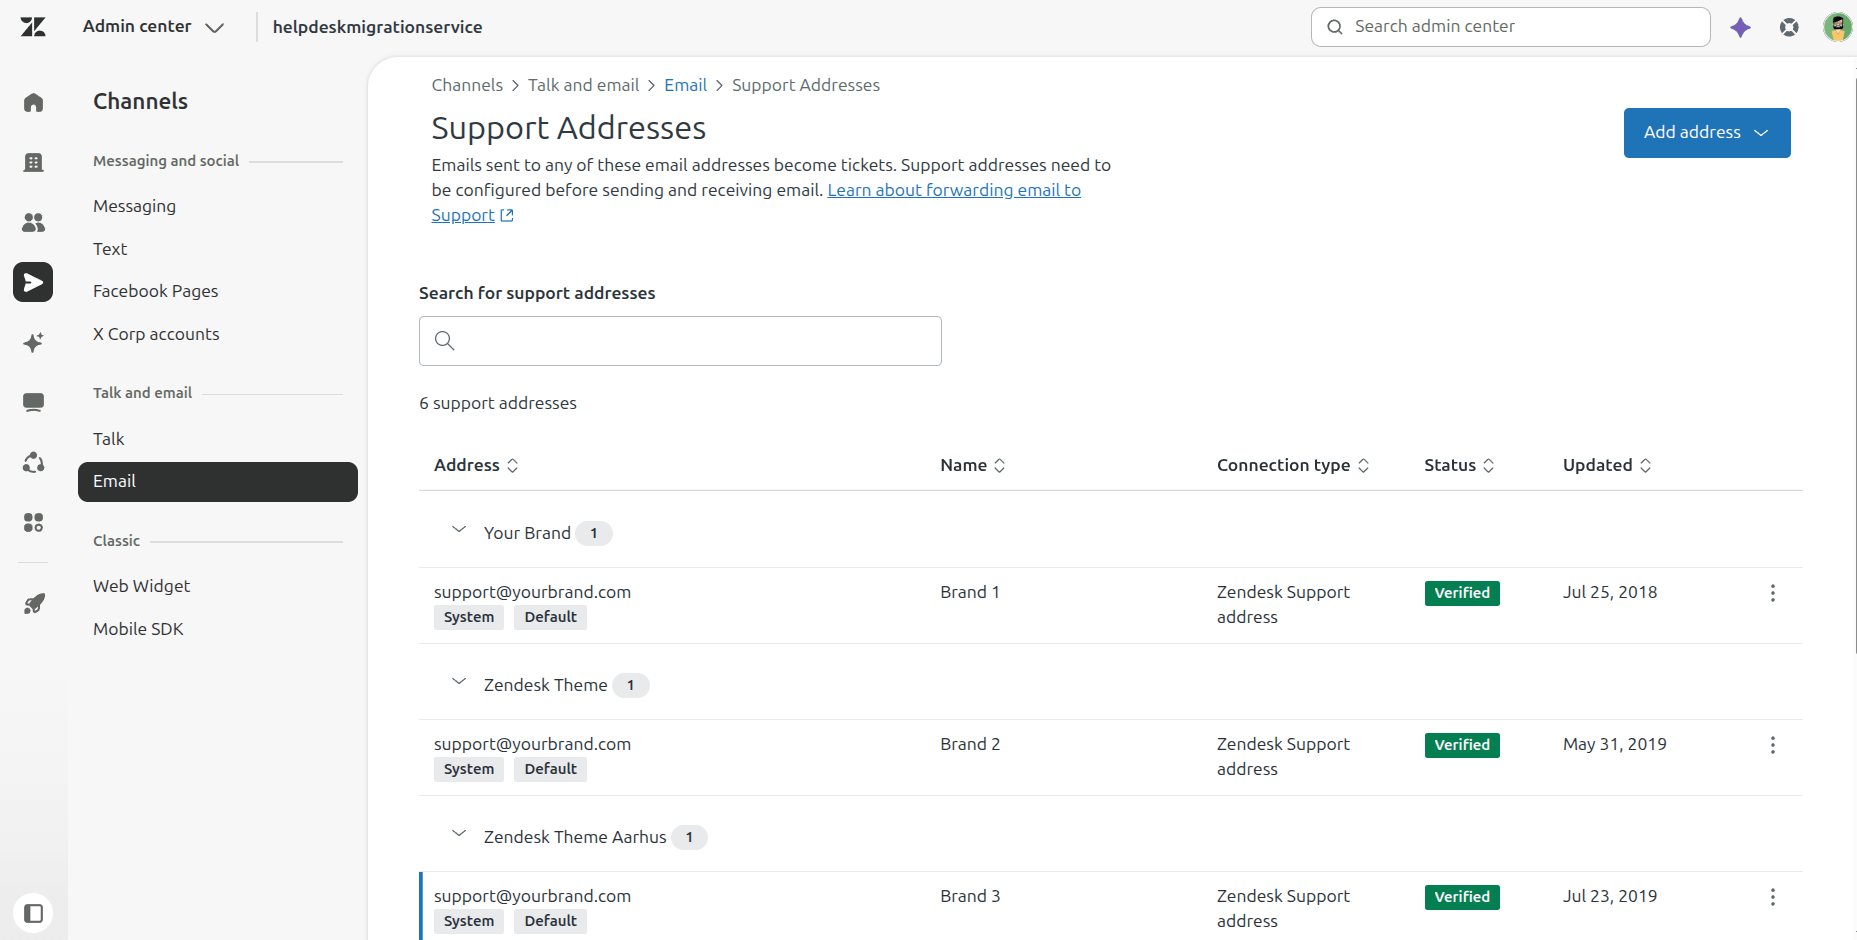The width and height of the screenshot is (1857, 940).
Task: Open actions menu for Brand 3 address
Action: [x=1772, y=897]
